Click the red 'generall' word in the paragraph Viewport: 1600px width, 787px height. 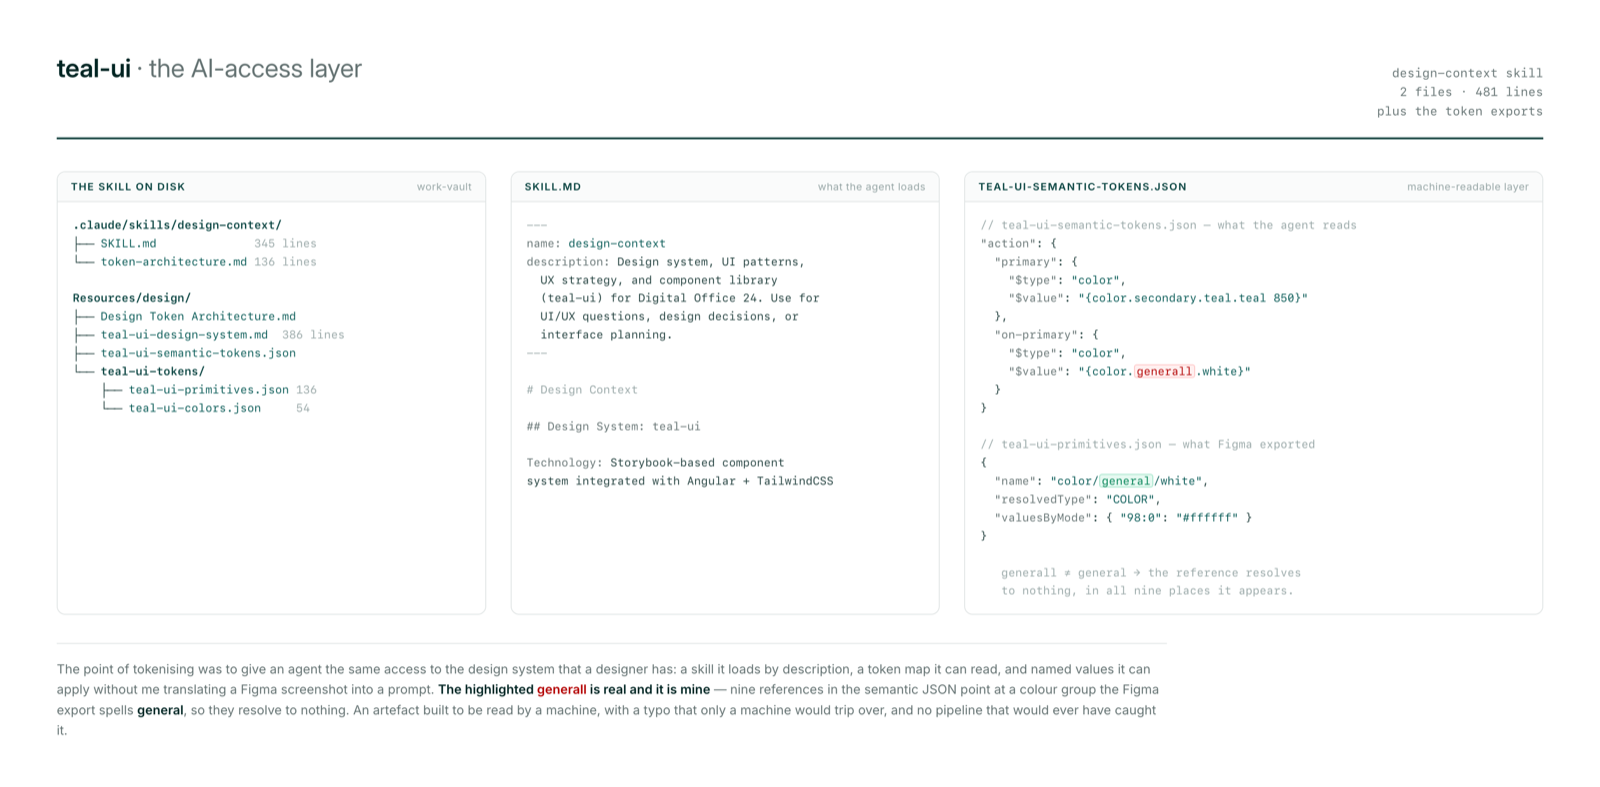562,690
